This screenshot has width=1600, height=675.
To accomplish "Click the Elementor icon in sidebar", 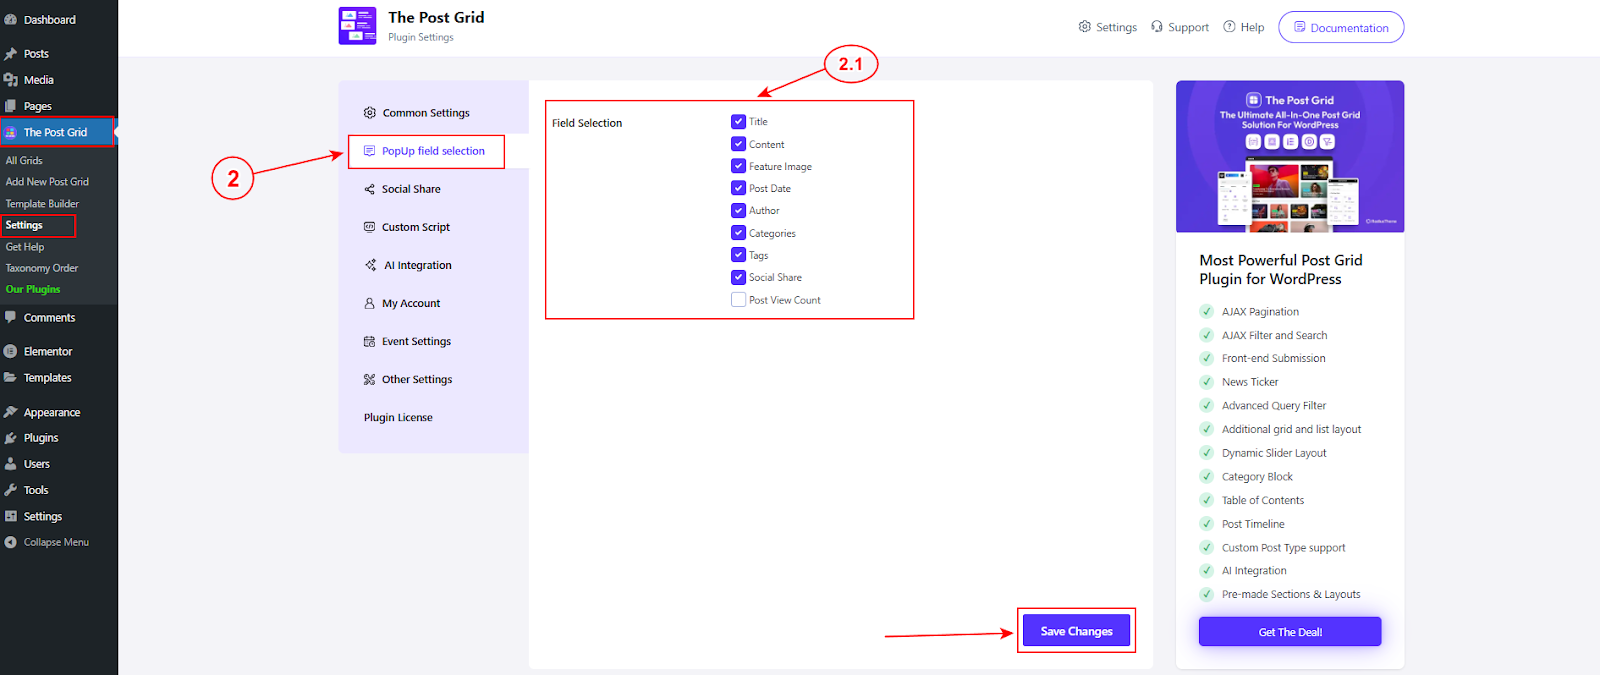I will tap(11, 351).
